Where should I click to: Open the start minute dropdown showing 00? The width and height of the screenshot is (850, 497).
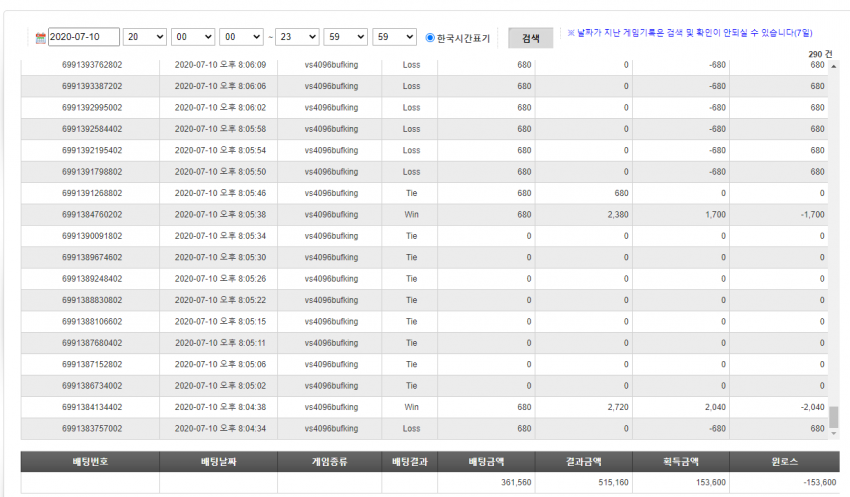coord(193,37)
